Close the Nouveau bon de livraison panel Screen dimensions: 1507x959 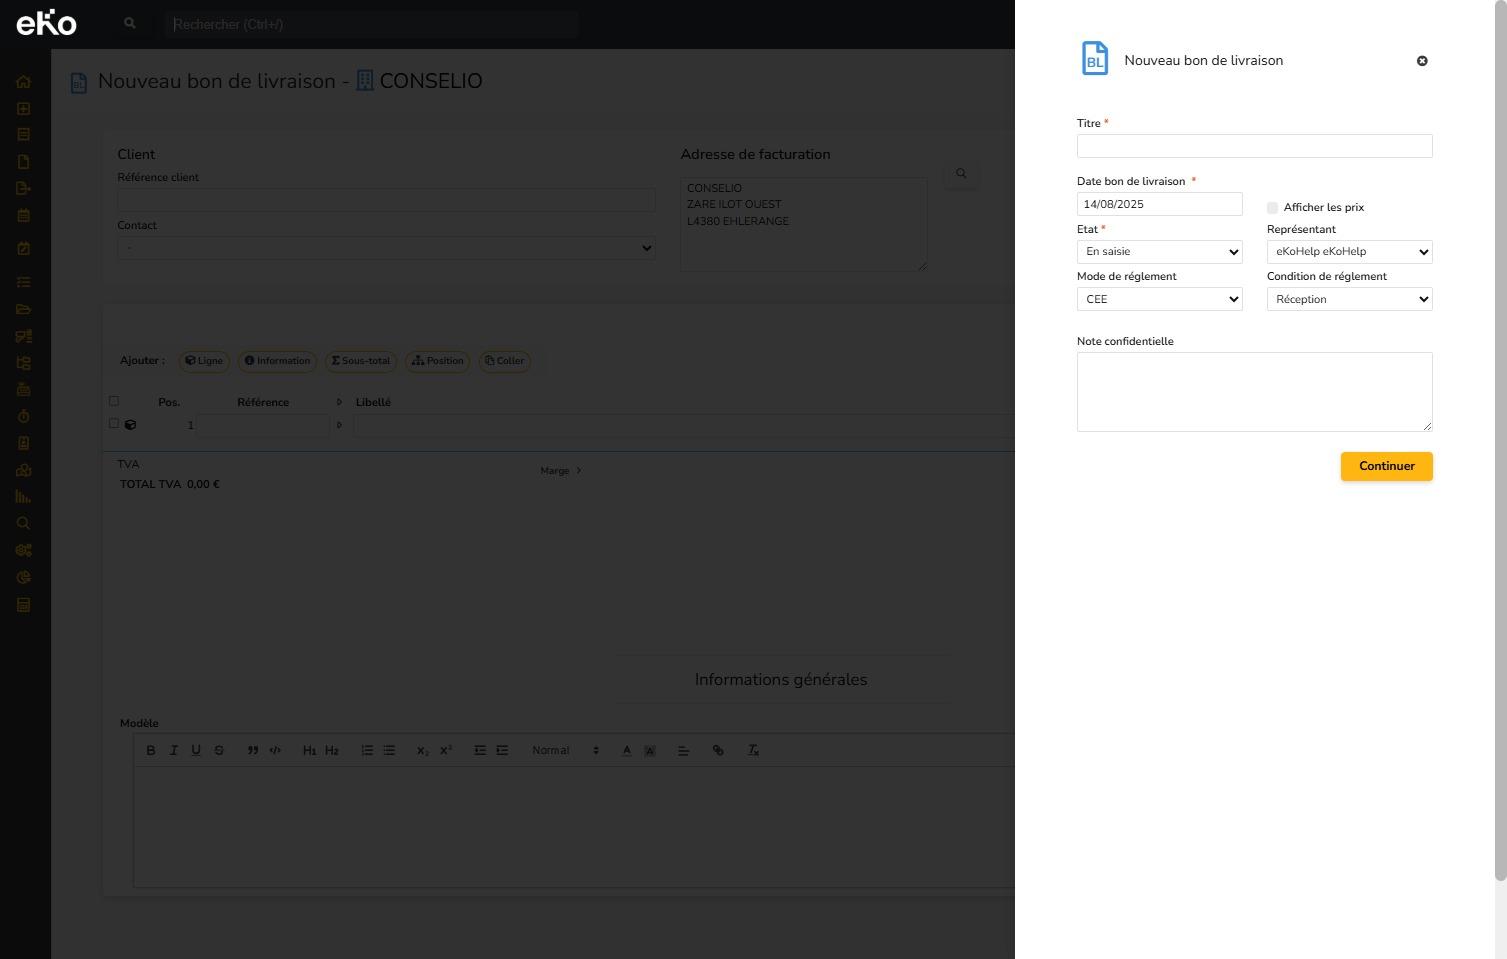pyautogui.click(x=1422, y=61)
